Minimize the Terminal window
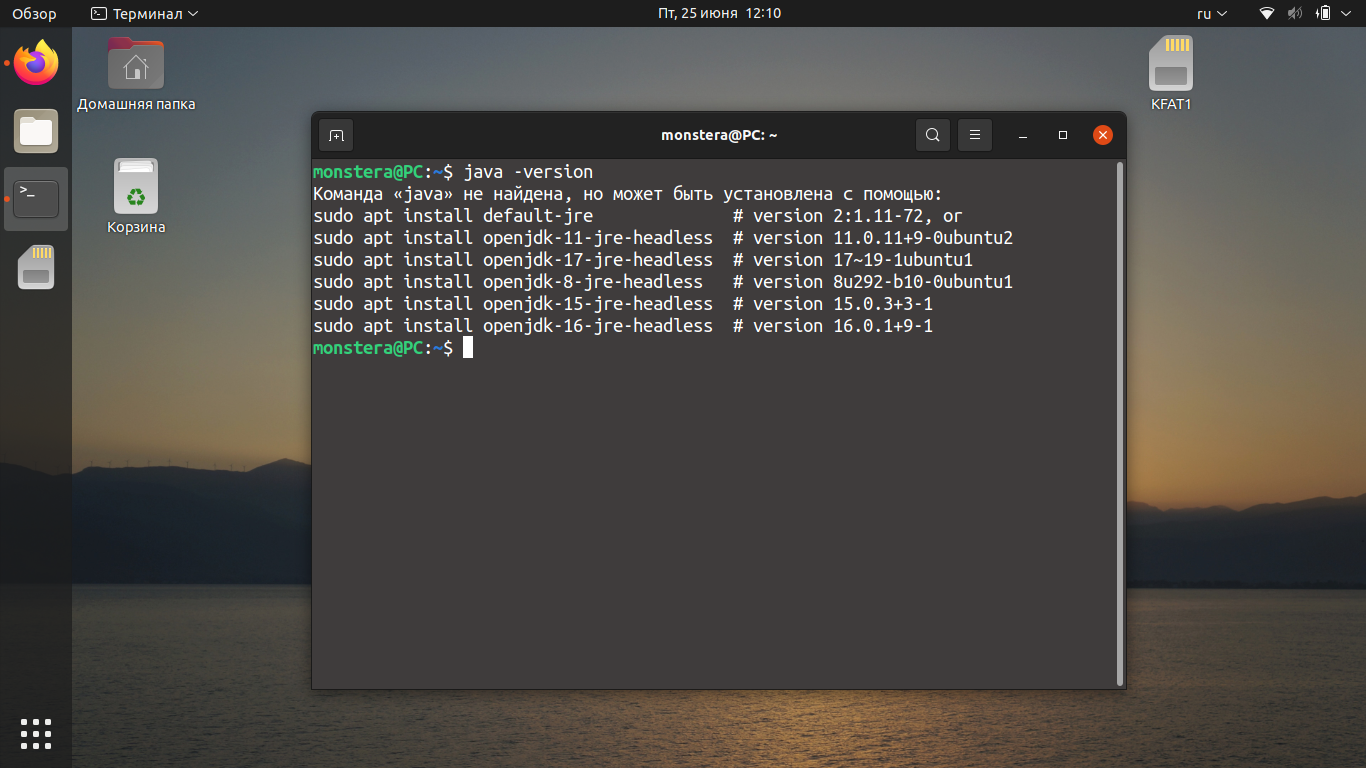Viewport: 1366px width, 768px height. point(1023,135)
